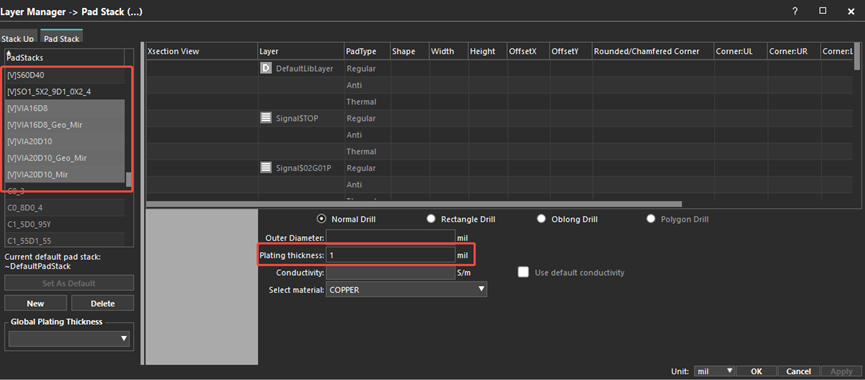Select Rectangle Drill option
Viewport: 865px width, 380px height.
tap(431, 219)
